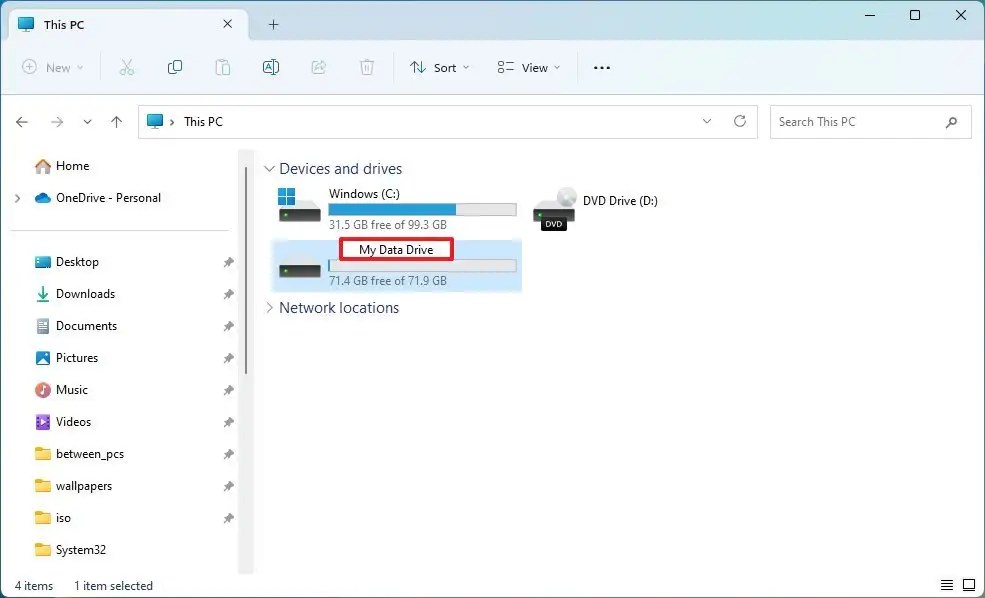Click '31.5 GB free of 99.3 GB' text
The width and height of the screenshot is (985, 598).
[388, 225]
